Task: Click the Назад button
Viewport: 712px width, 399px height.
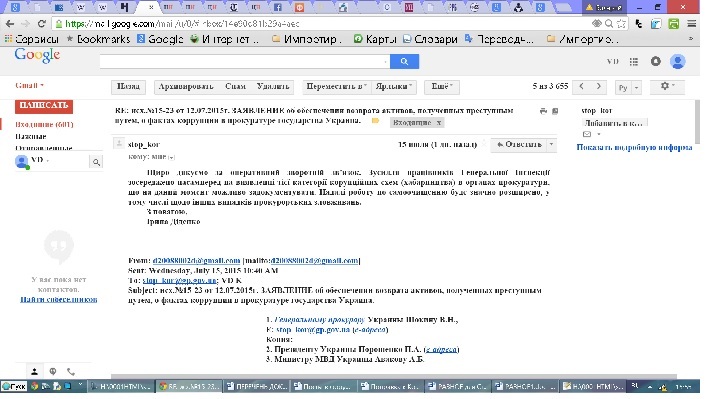Action: tap(129, 86)
